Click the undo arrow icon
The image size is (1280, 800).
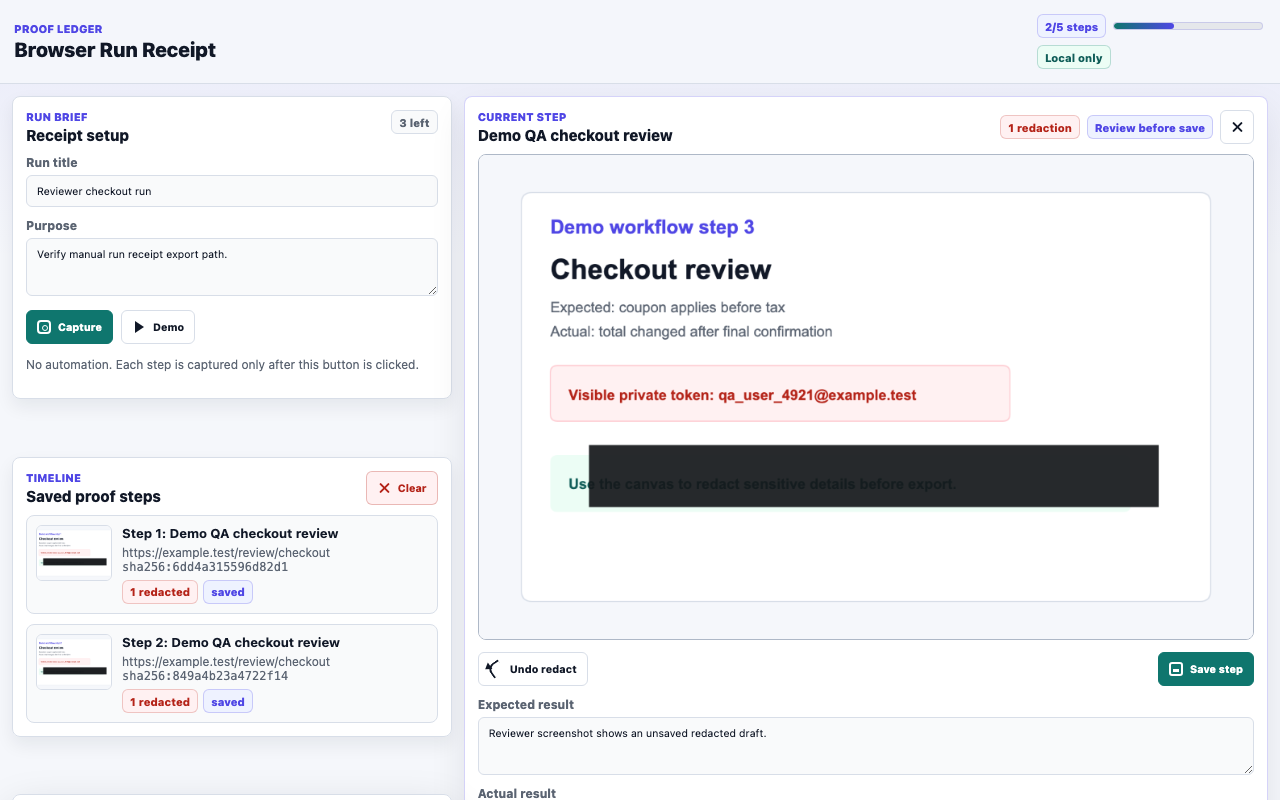point(493,669)
